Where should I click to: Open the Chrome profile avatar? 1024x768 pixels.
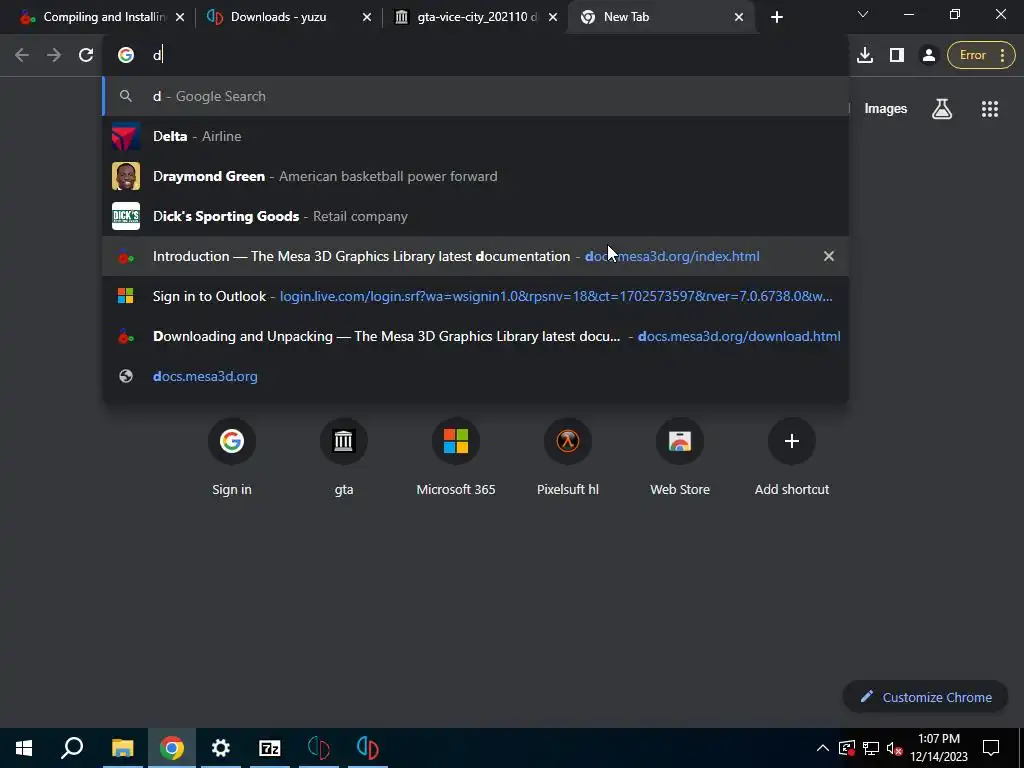928,55
